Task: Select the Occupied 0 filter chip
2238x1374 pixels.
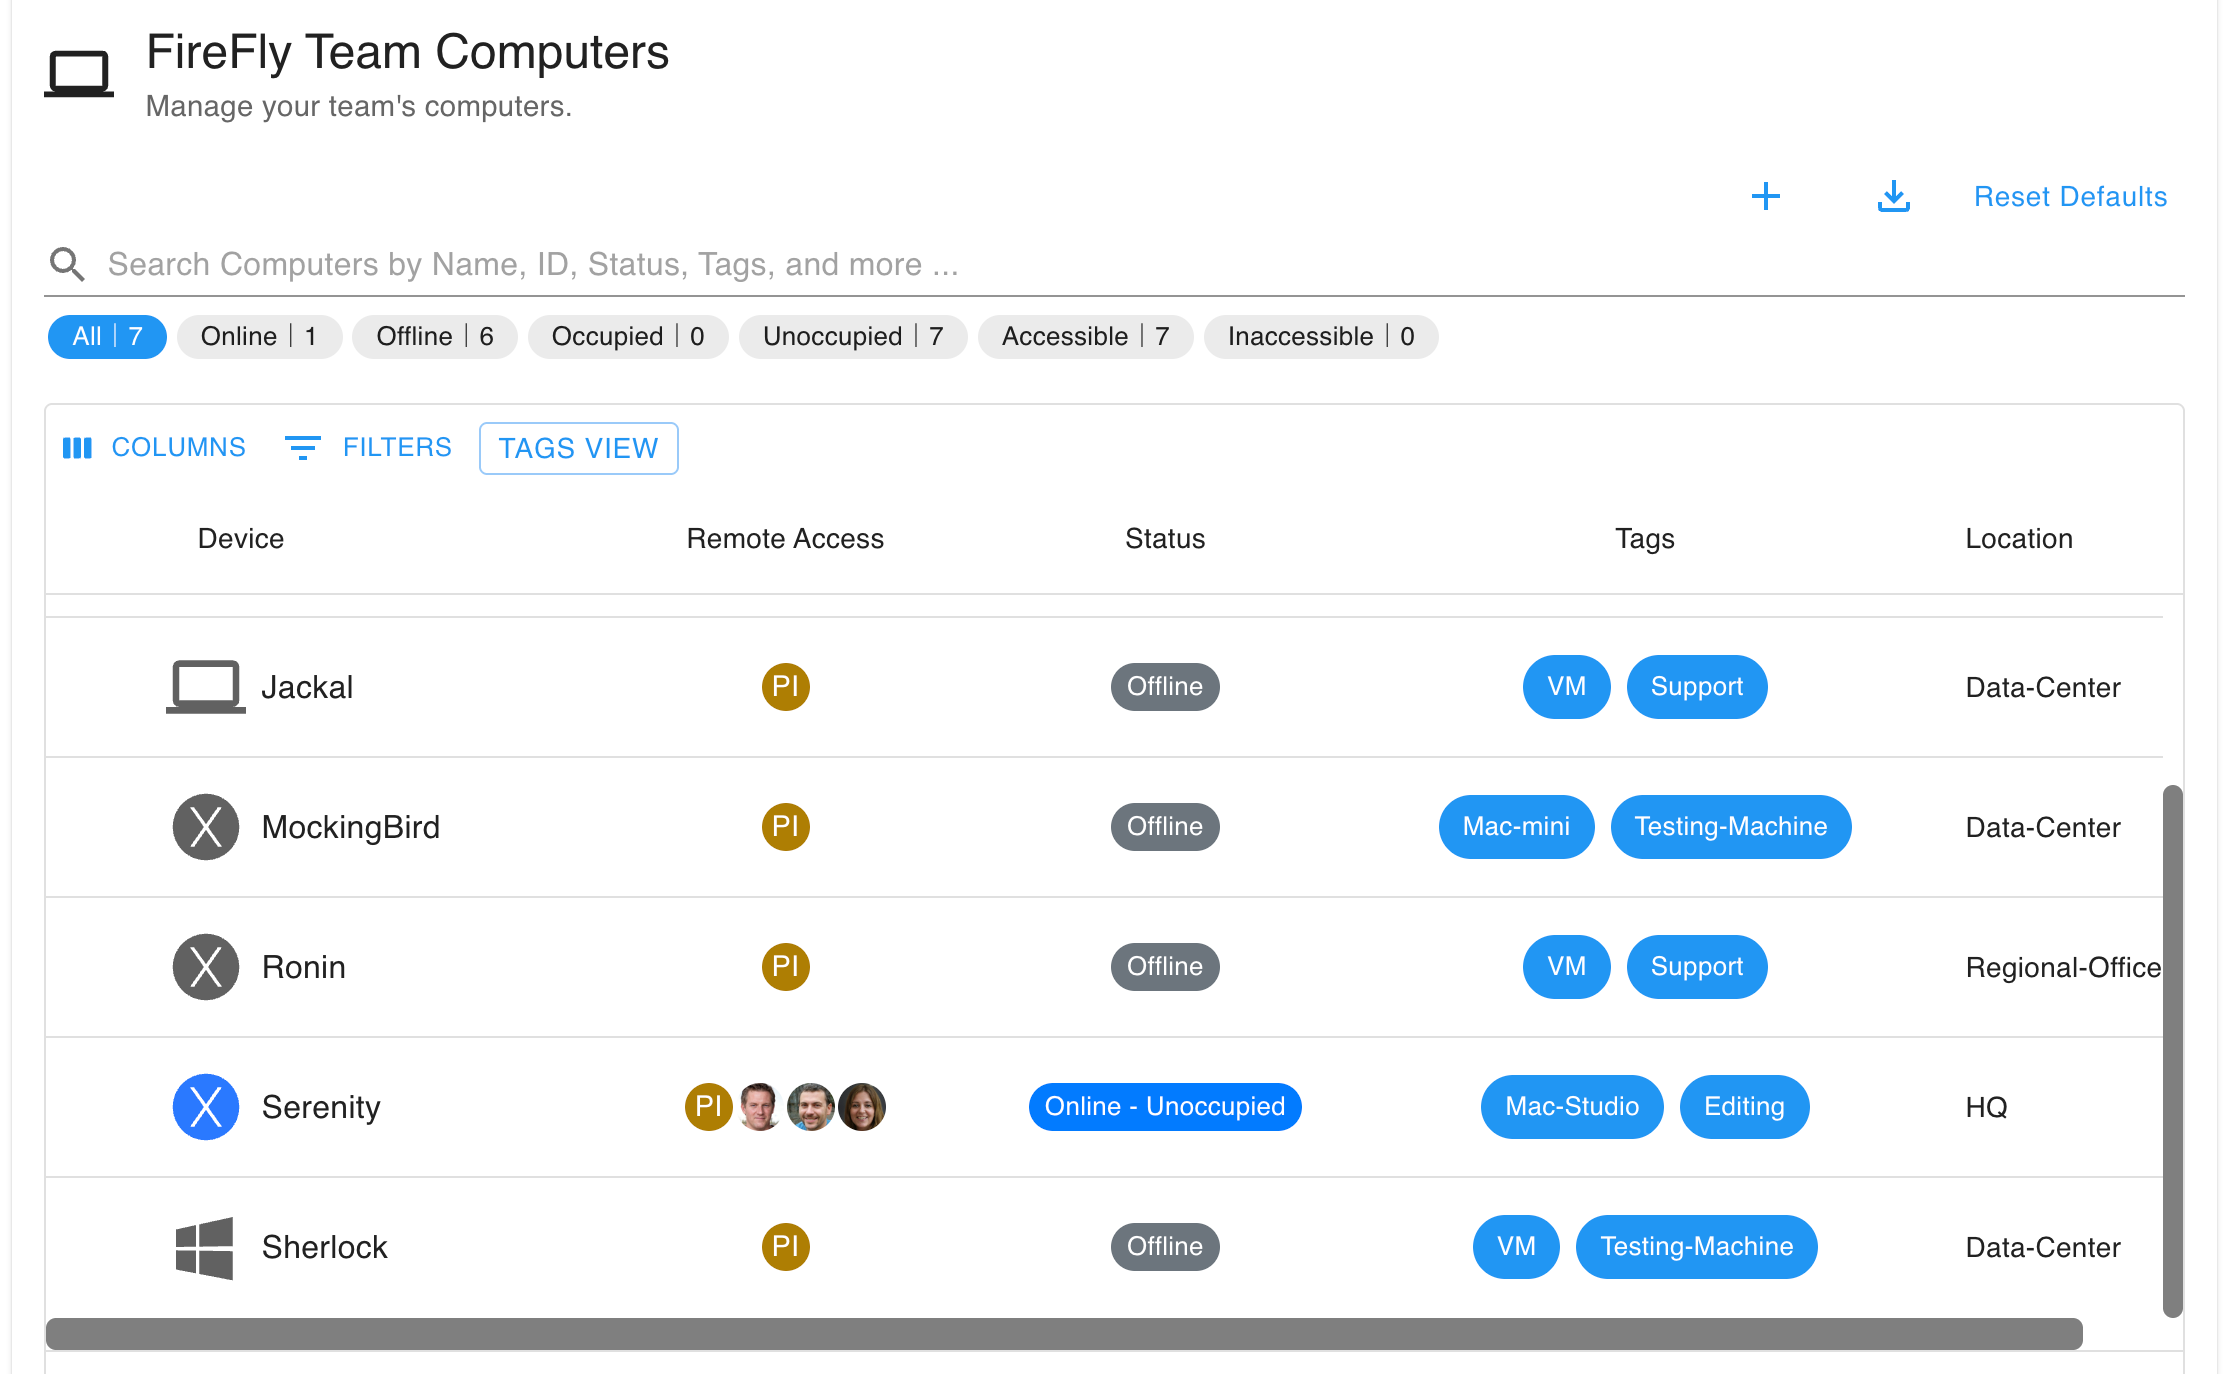Action: [x=628, y=337]
